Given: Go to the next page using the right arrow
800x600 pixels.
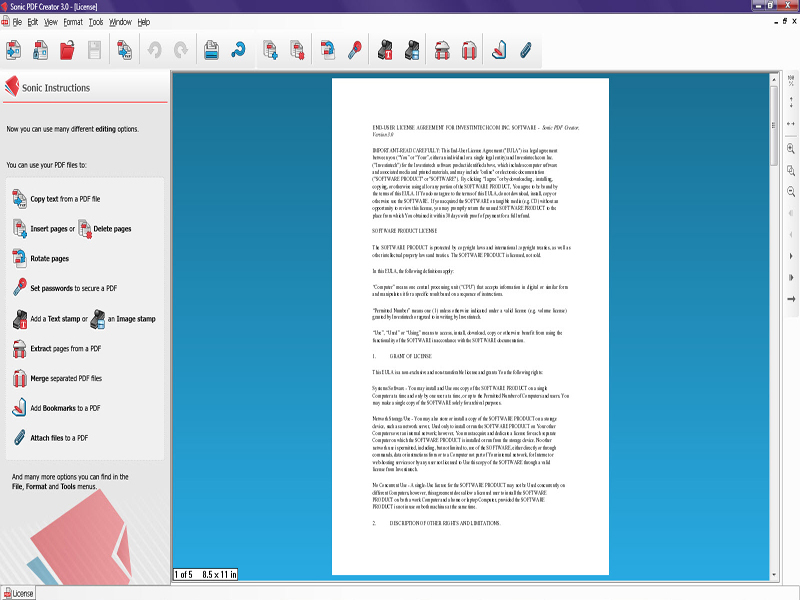Looking at the screenshot, I should [x=791, y=256].
